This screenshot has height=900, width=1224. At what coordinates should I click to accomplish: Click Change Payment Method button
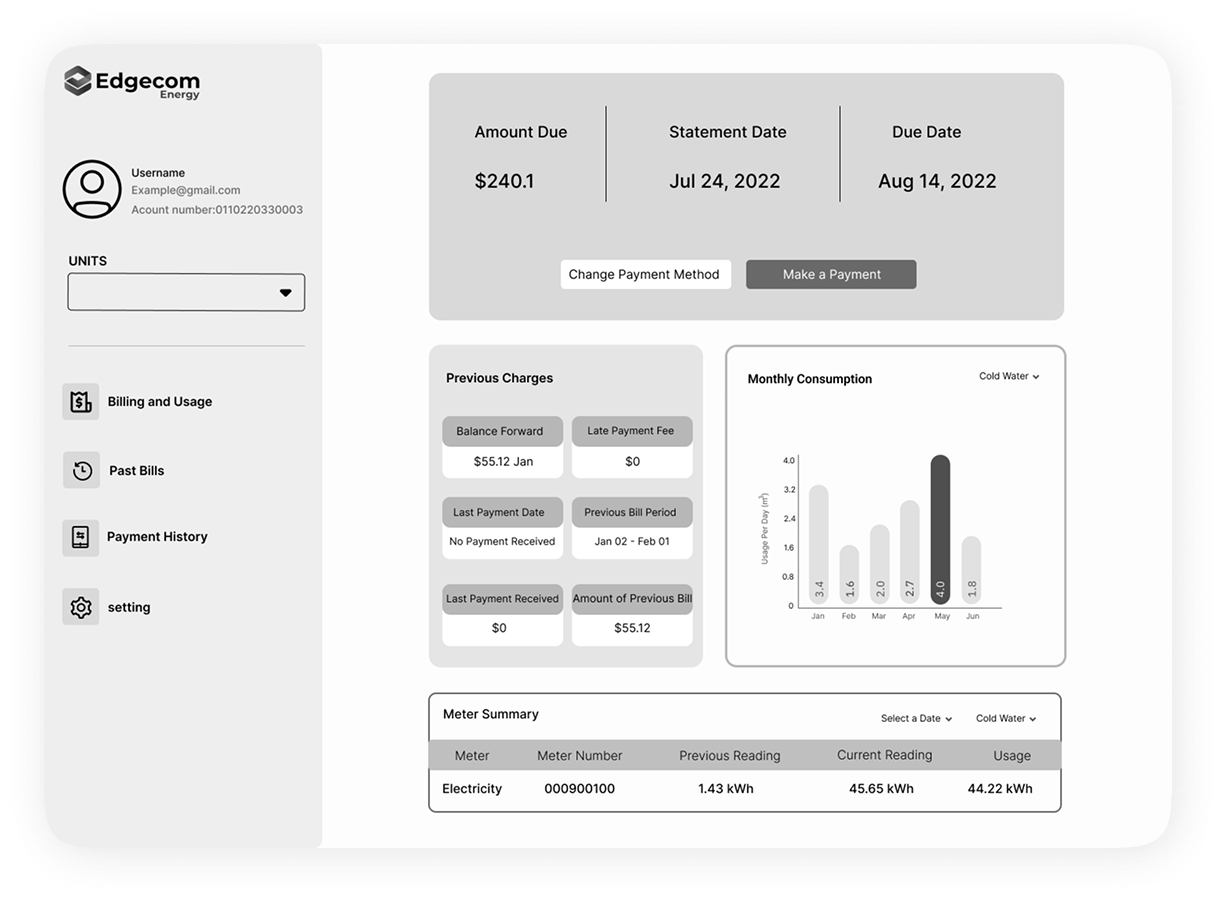[x=644, y=275]
